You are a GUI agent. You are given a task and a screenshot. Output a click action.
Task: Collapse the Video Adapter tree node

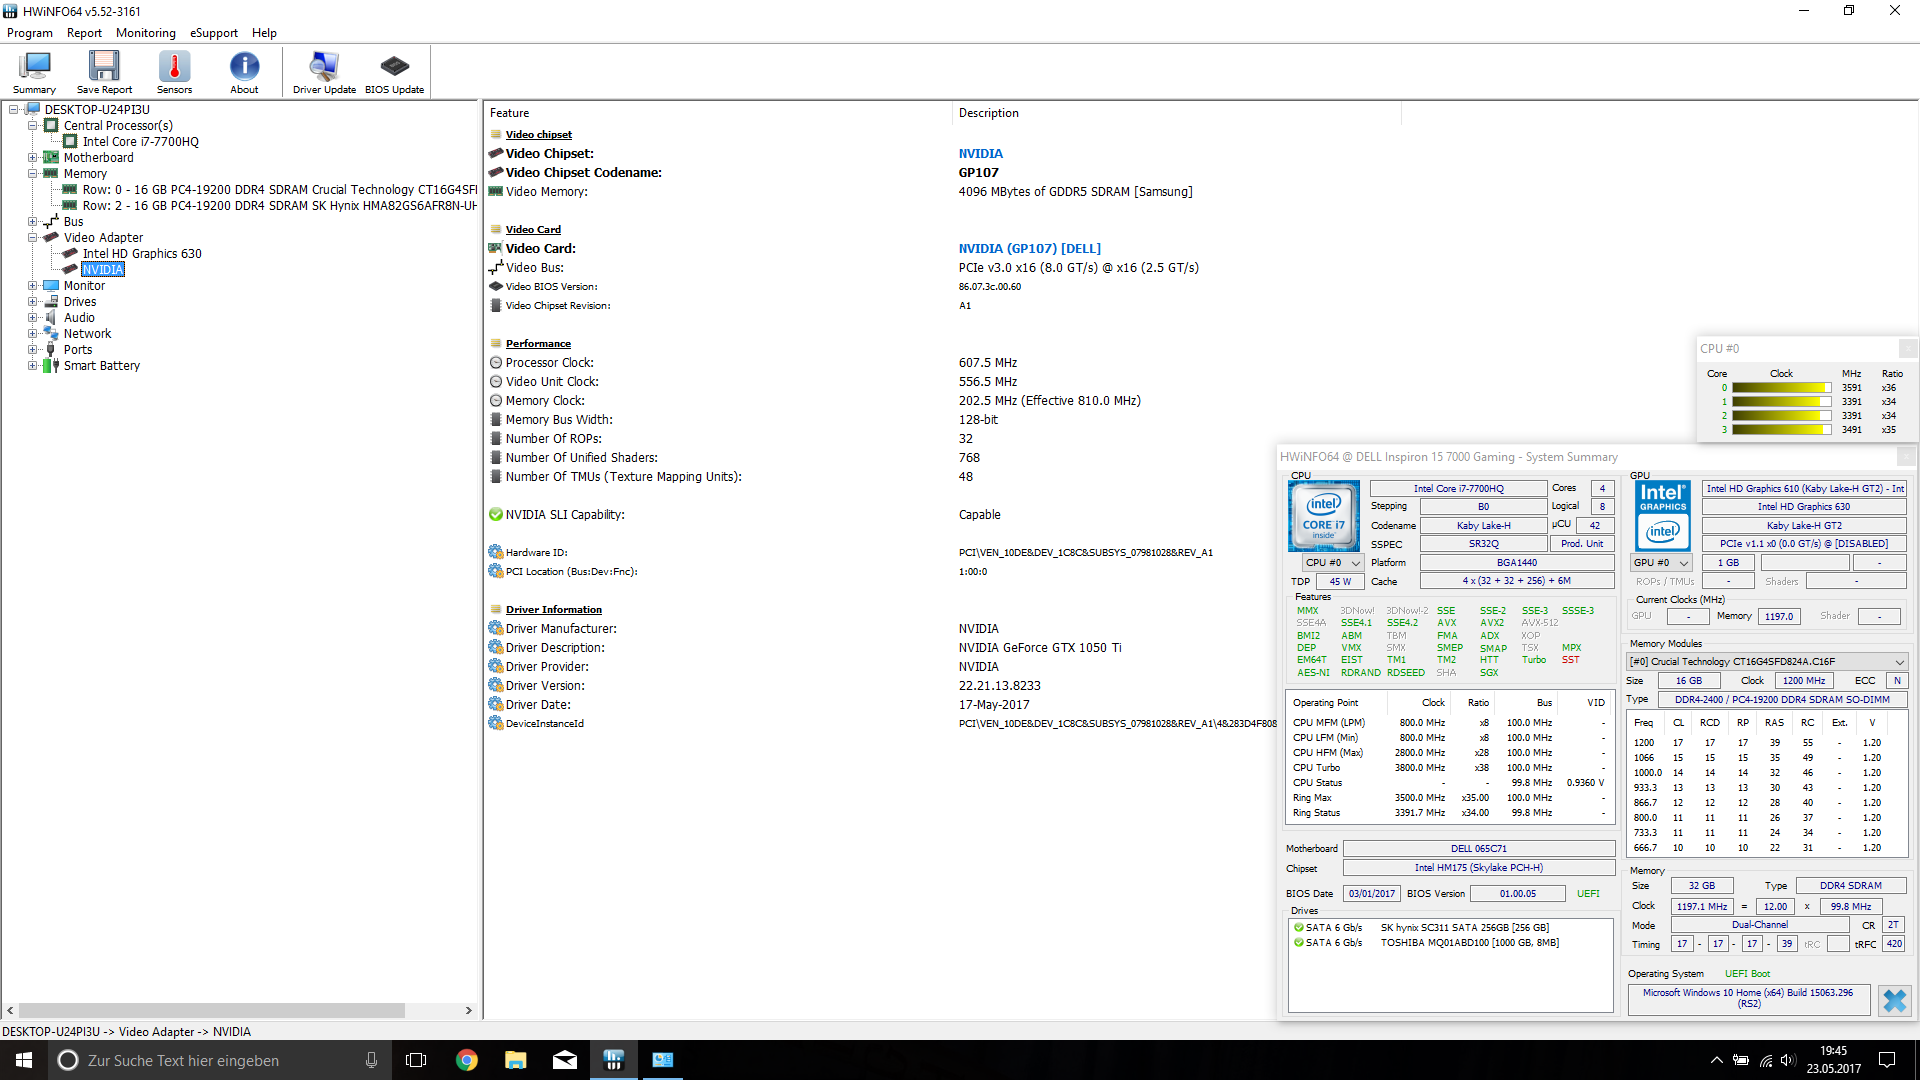33,238
